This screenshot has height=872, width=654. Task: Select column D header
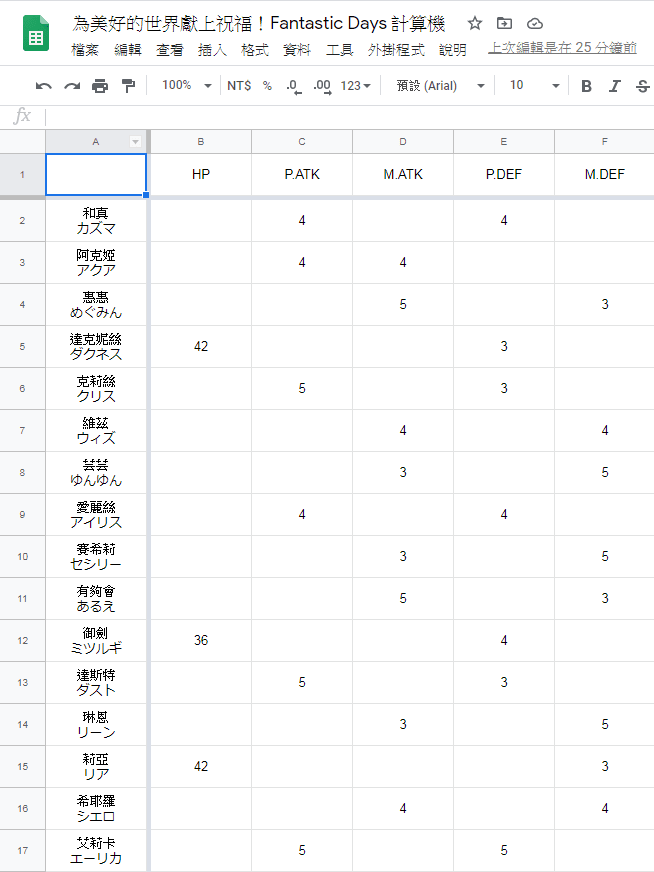coord(403,142)
